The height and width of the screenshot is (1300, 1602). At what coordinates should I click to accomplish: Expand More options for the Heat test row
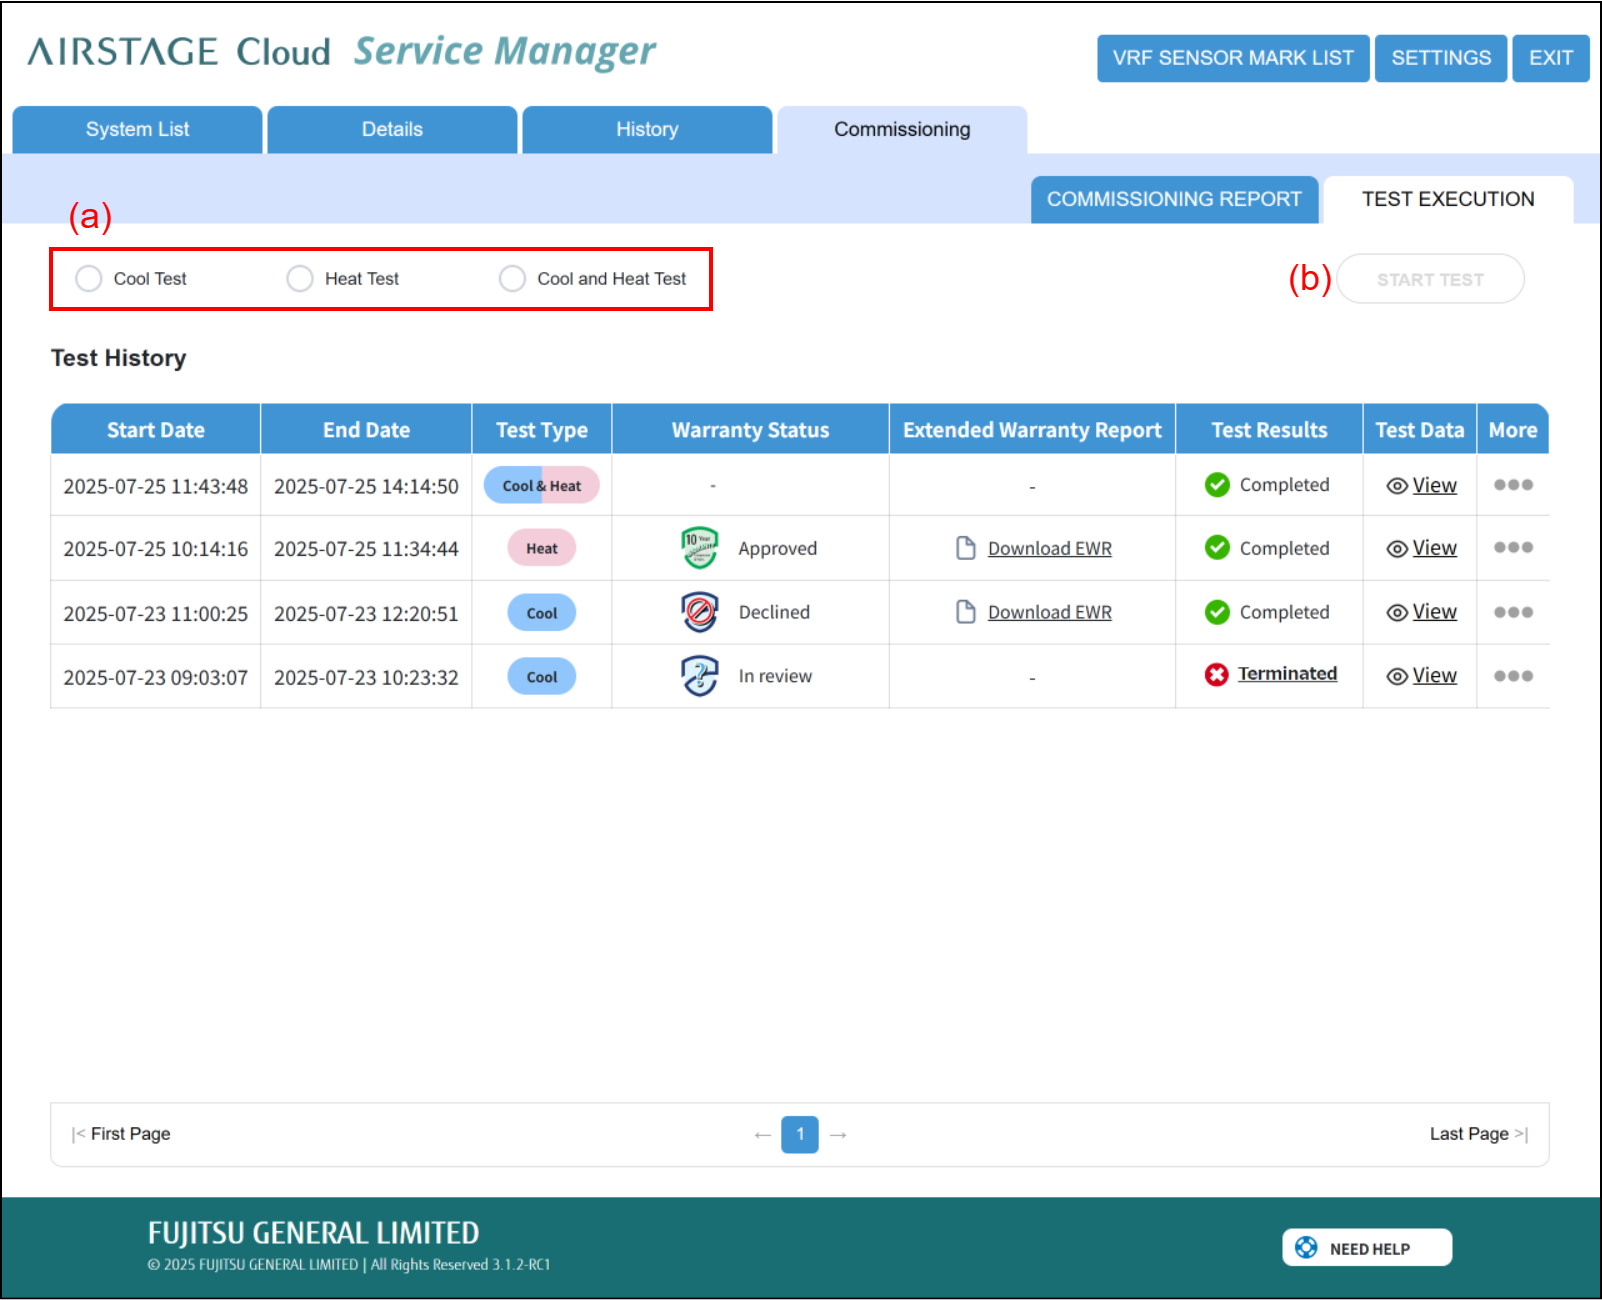pyautogui.click(x=1513, y=548)
